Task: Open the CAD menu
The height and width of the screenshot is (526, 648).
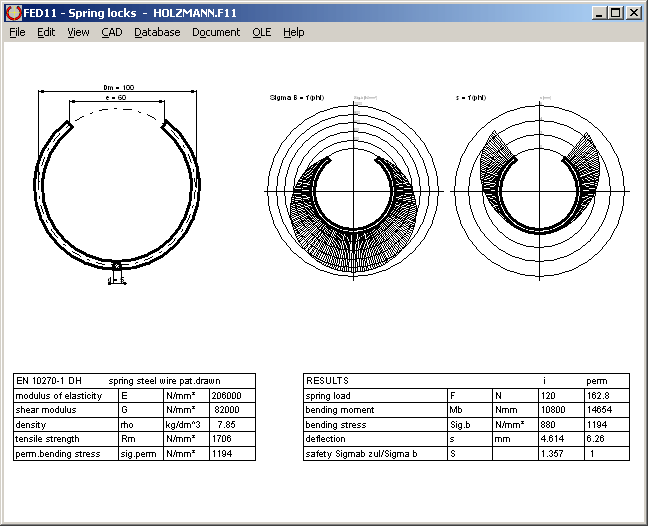Action: (111, 32)
